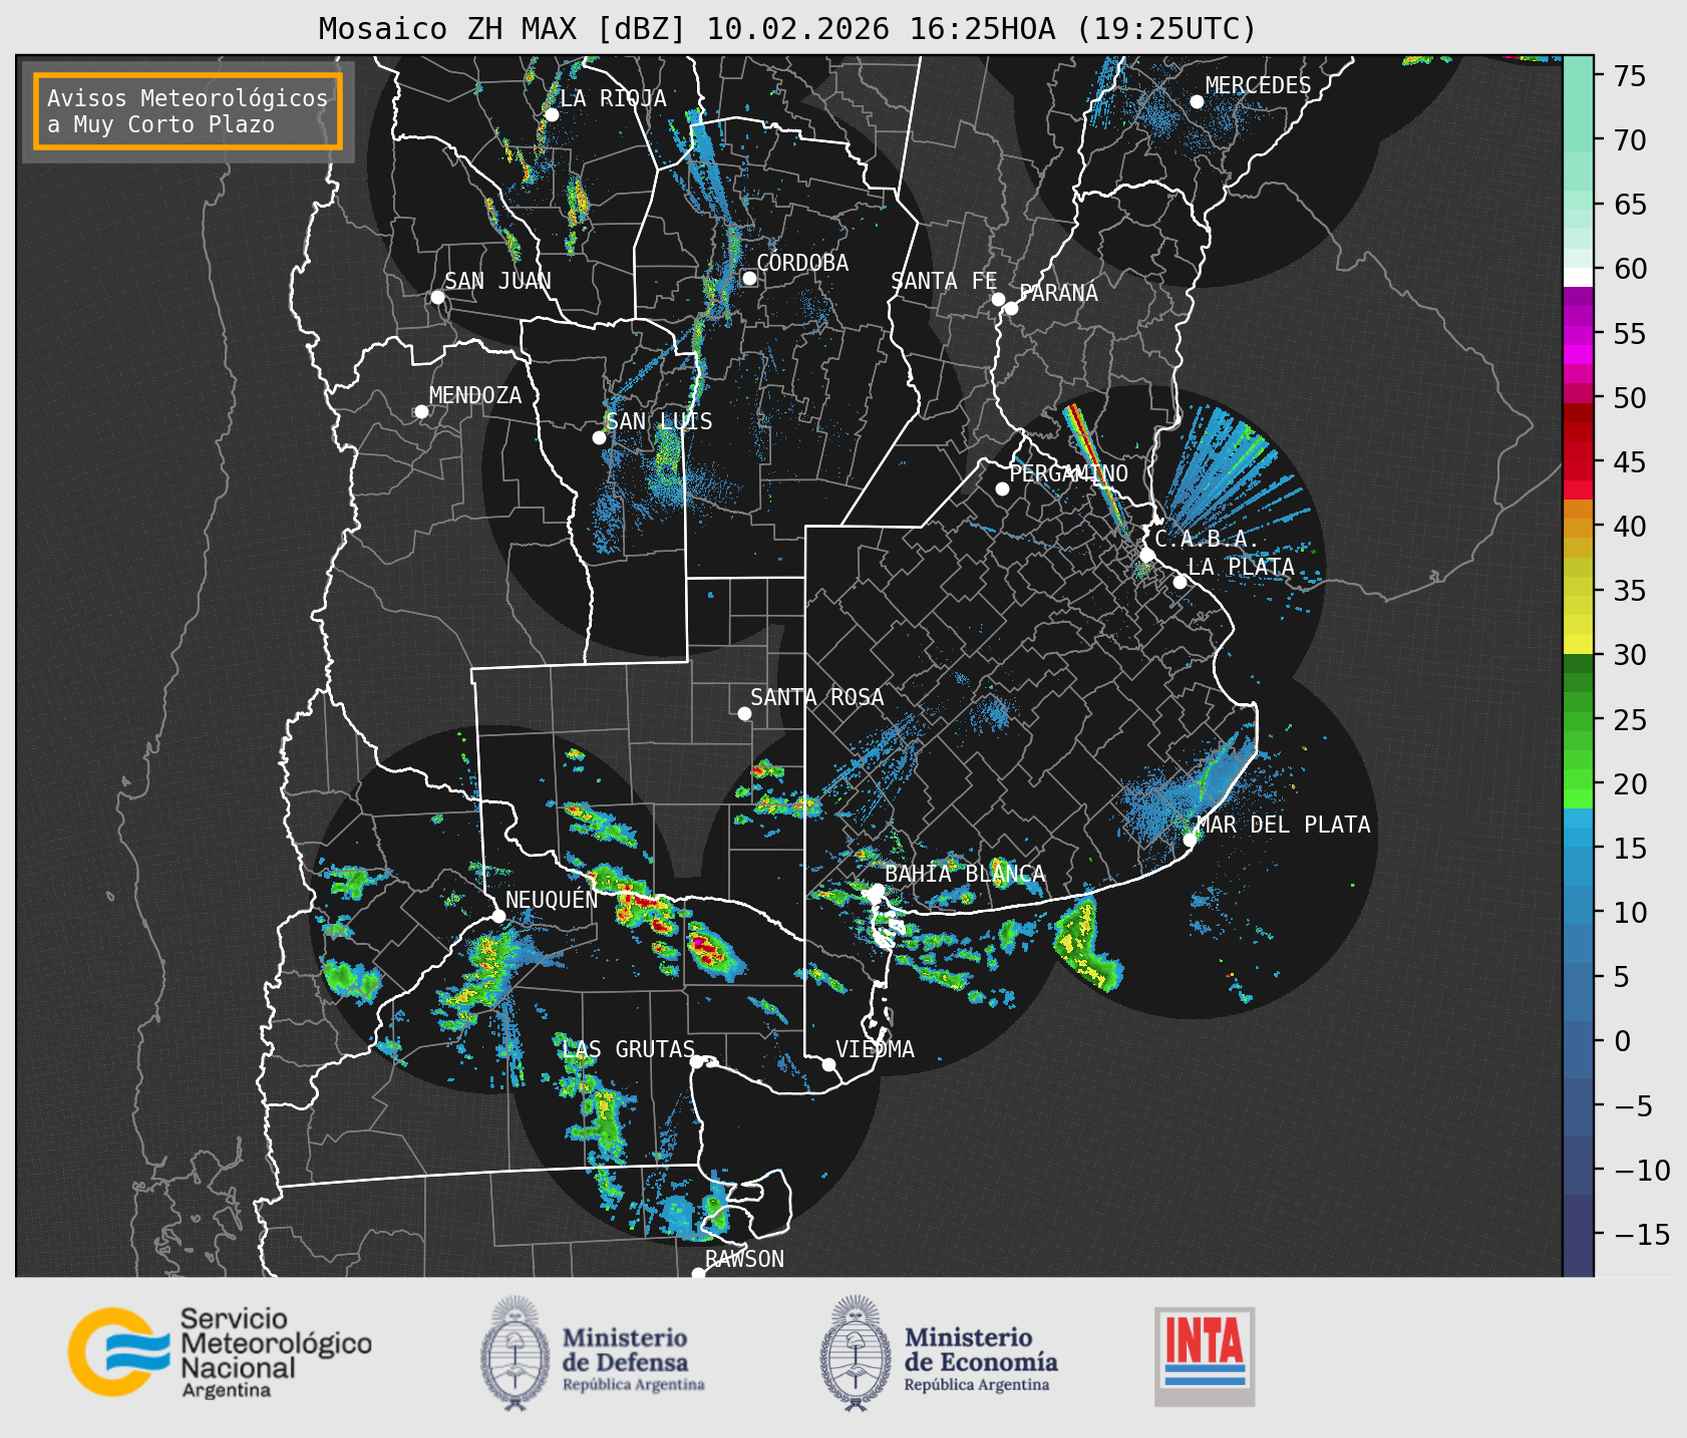
Task: Click the Mar del Plata marker dot
Action: 1190,839
